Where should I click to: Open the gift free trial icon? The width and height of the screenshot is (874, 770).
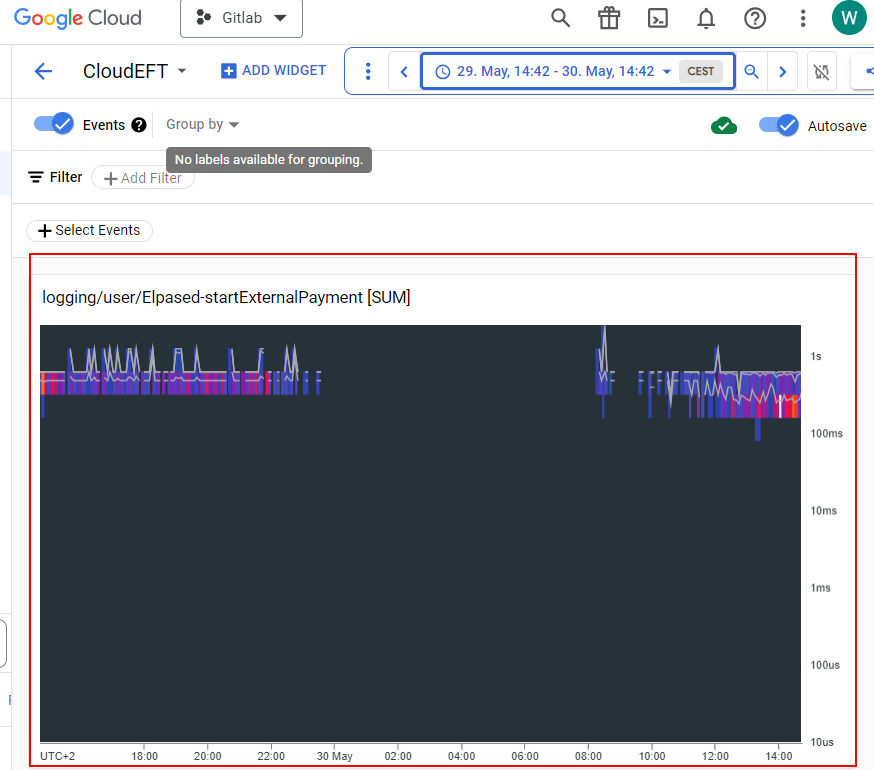609,18
